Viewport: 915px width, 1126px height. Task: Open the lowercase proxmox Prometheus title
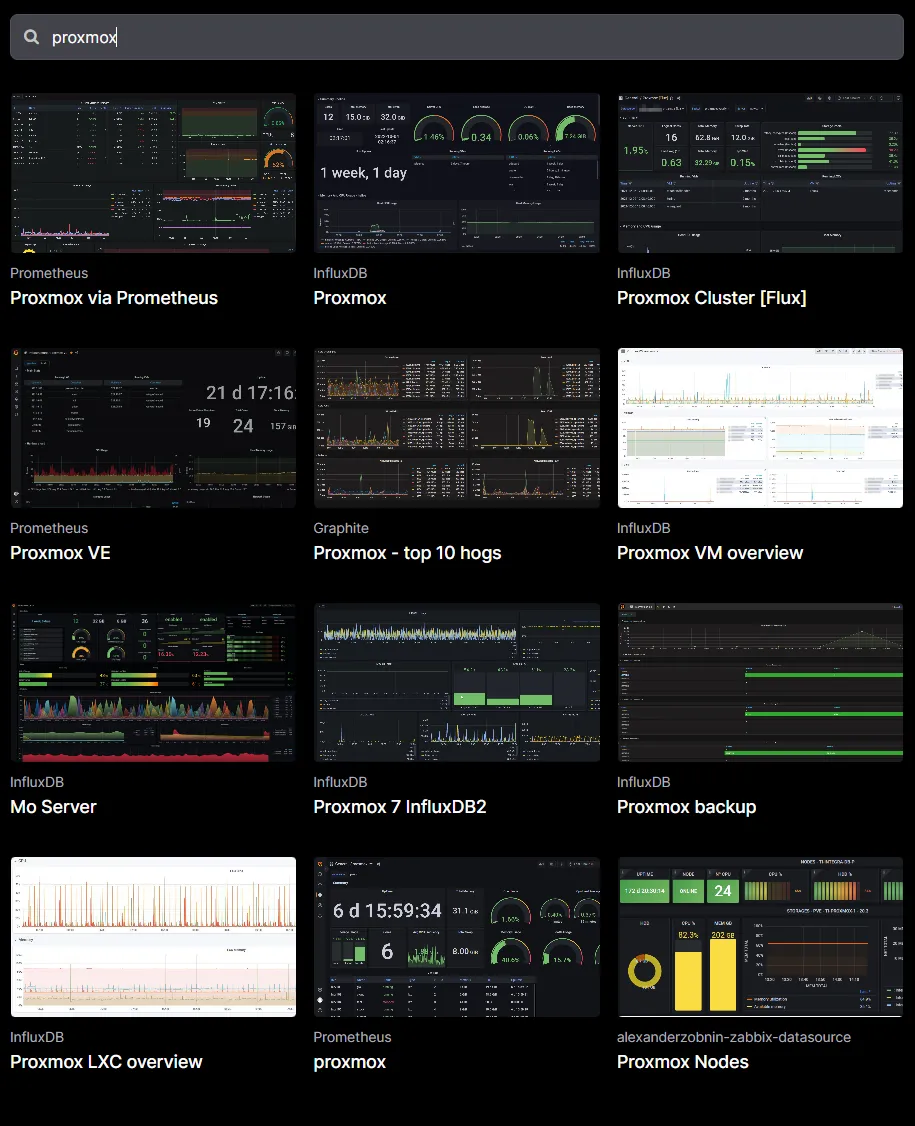(x=350, y=1062)
